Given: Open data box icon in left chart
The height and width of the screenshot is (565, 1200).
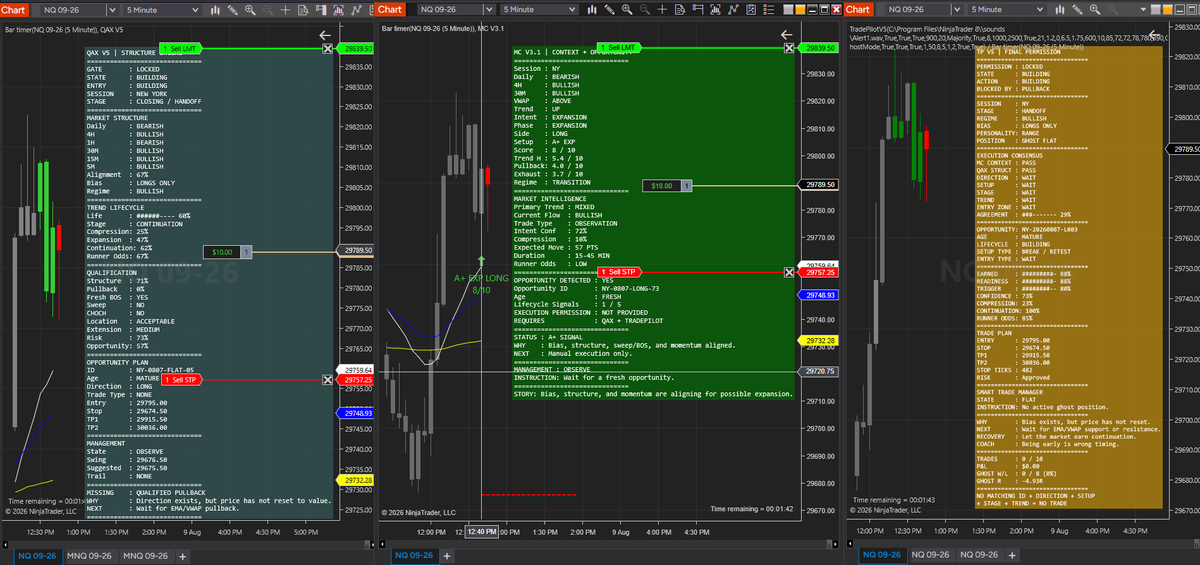Looking at the screenshot, I should pyautogui.click(x=303, y=9).
